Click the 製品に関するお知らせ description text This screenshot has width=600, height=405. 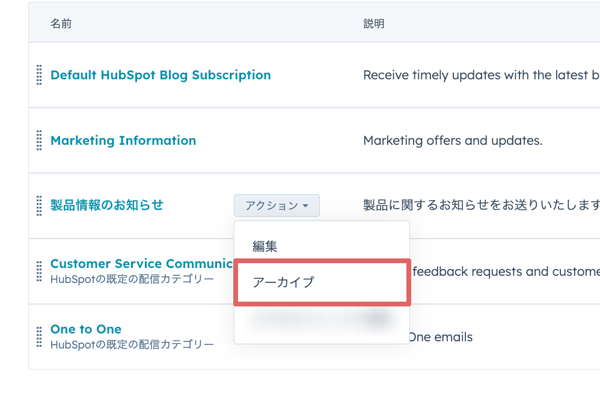click(x=480, y=206)
